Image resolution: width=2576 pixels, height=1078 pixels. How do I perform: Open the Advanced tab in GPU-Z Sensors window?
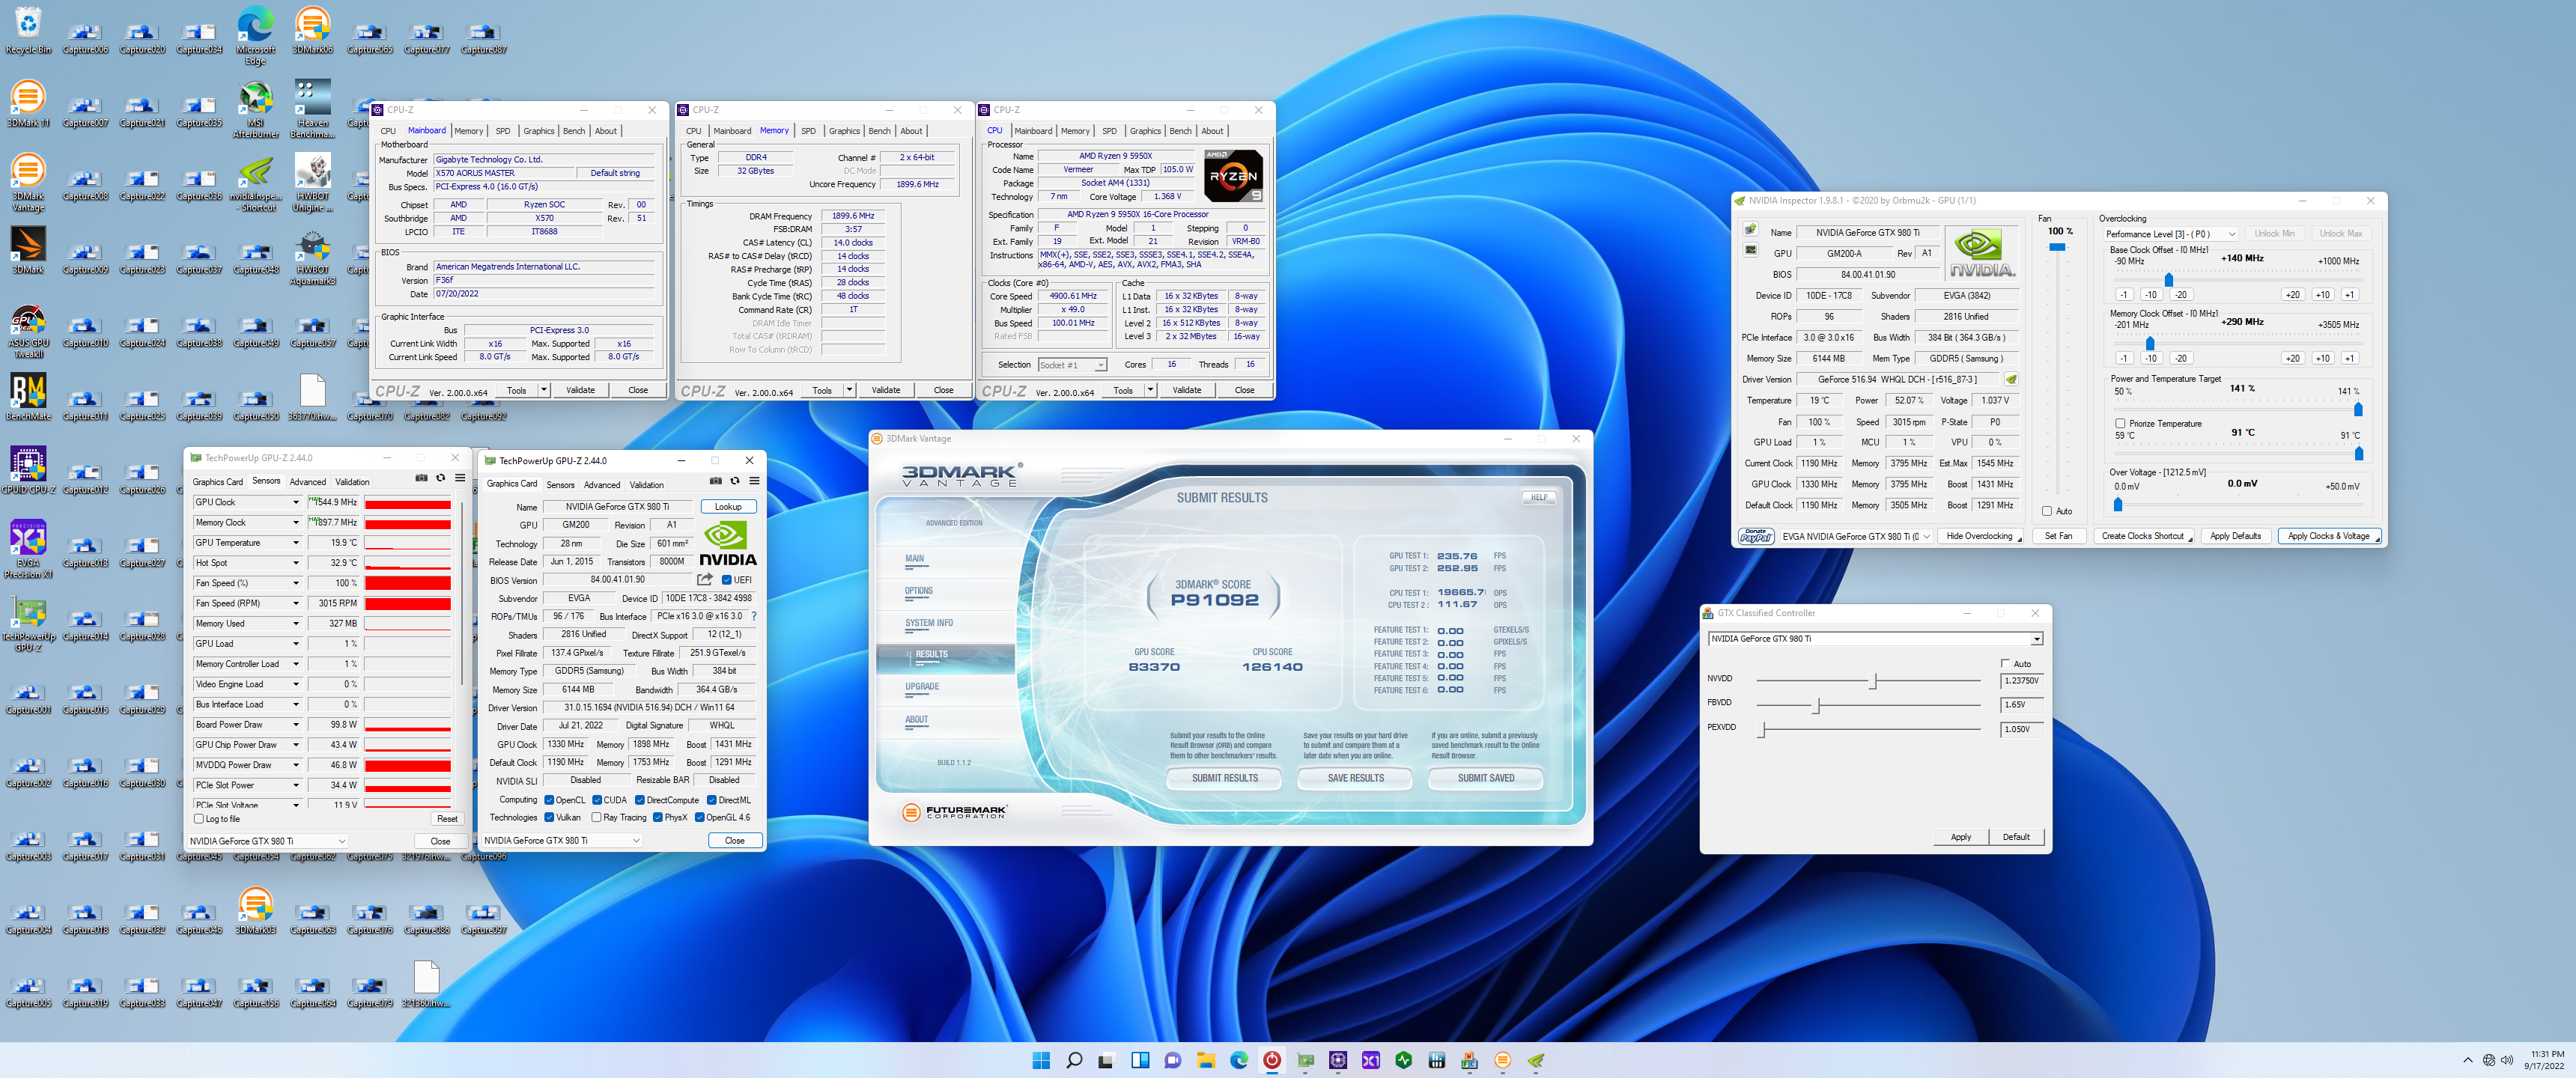[308, 482]
